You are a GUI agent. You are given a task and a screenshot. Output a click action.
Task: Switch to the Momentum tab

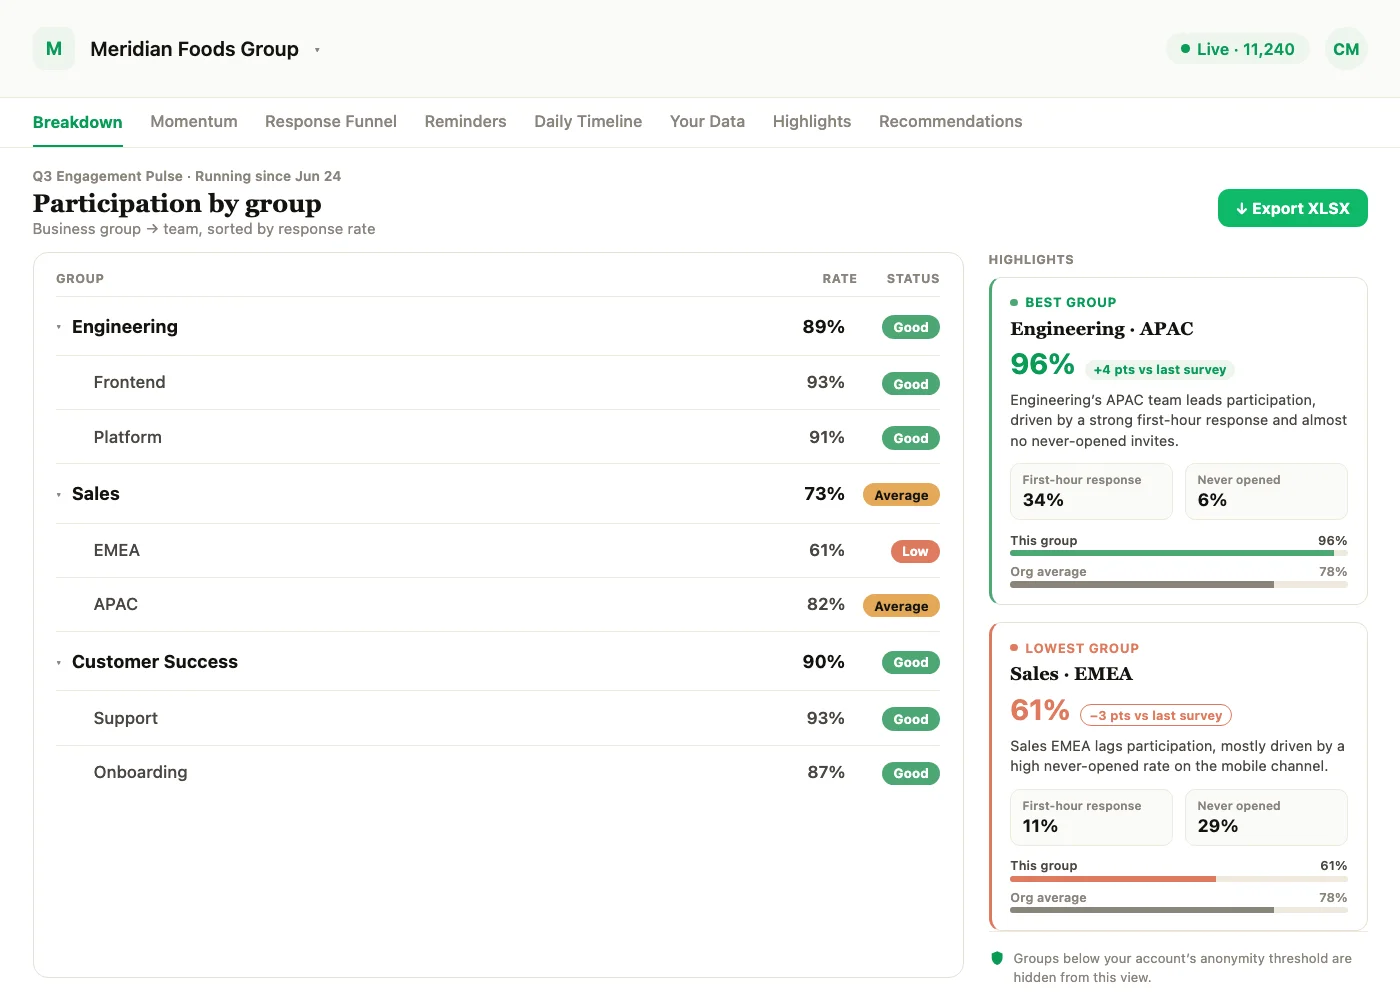[194, 121]
